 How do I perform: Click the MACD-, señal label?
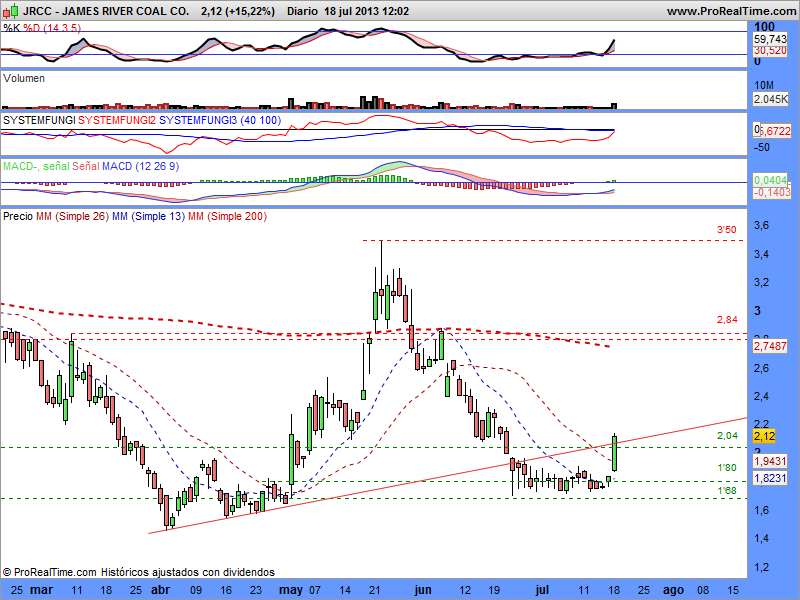coord(36,166)
